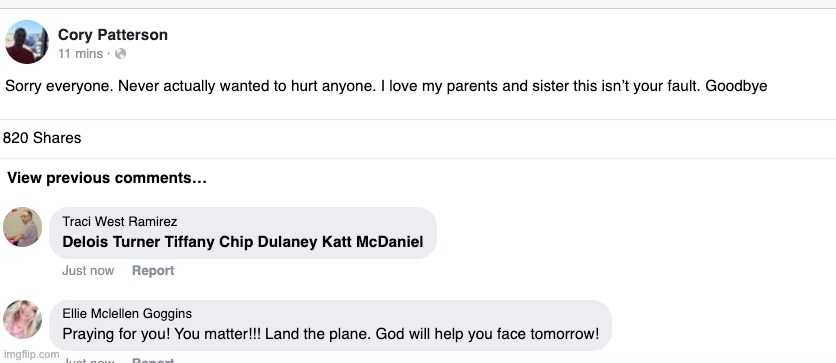This screenshot has width=836, height=363.
Task: Open Ellie Mclellen Goggins's avatar
Action: tap(22, 320)
